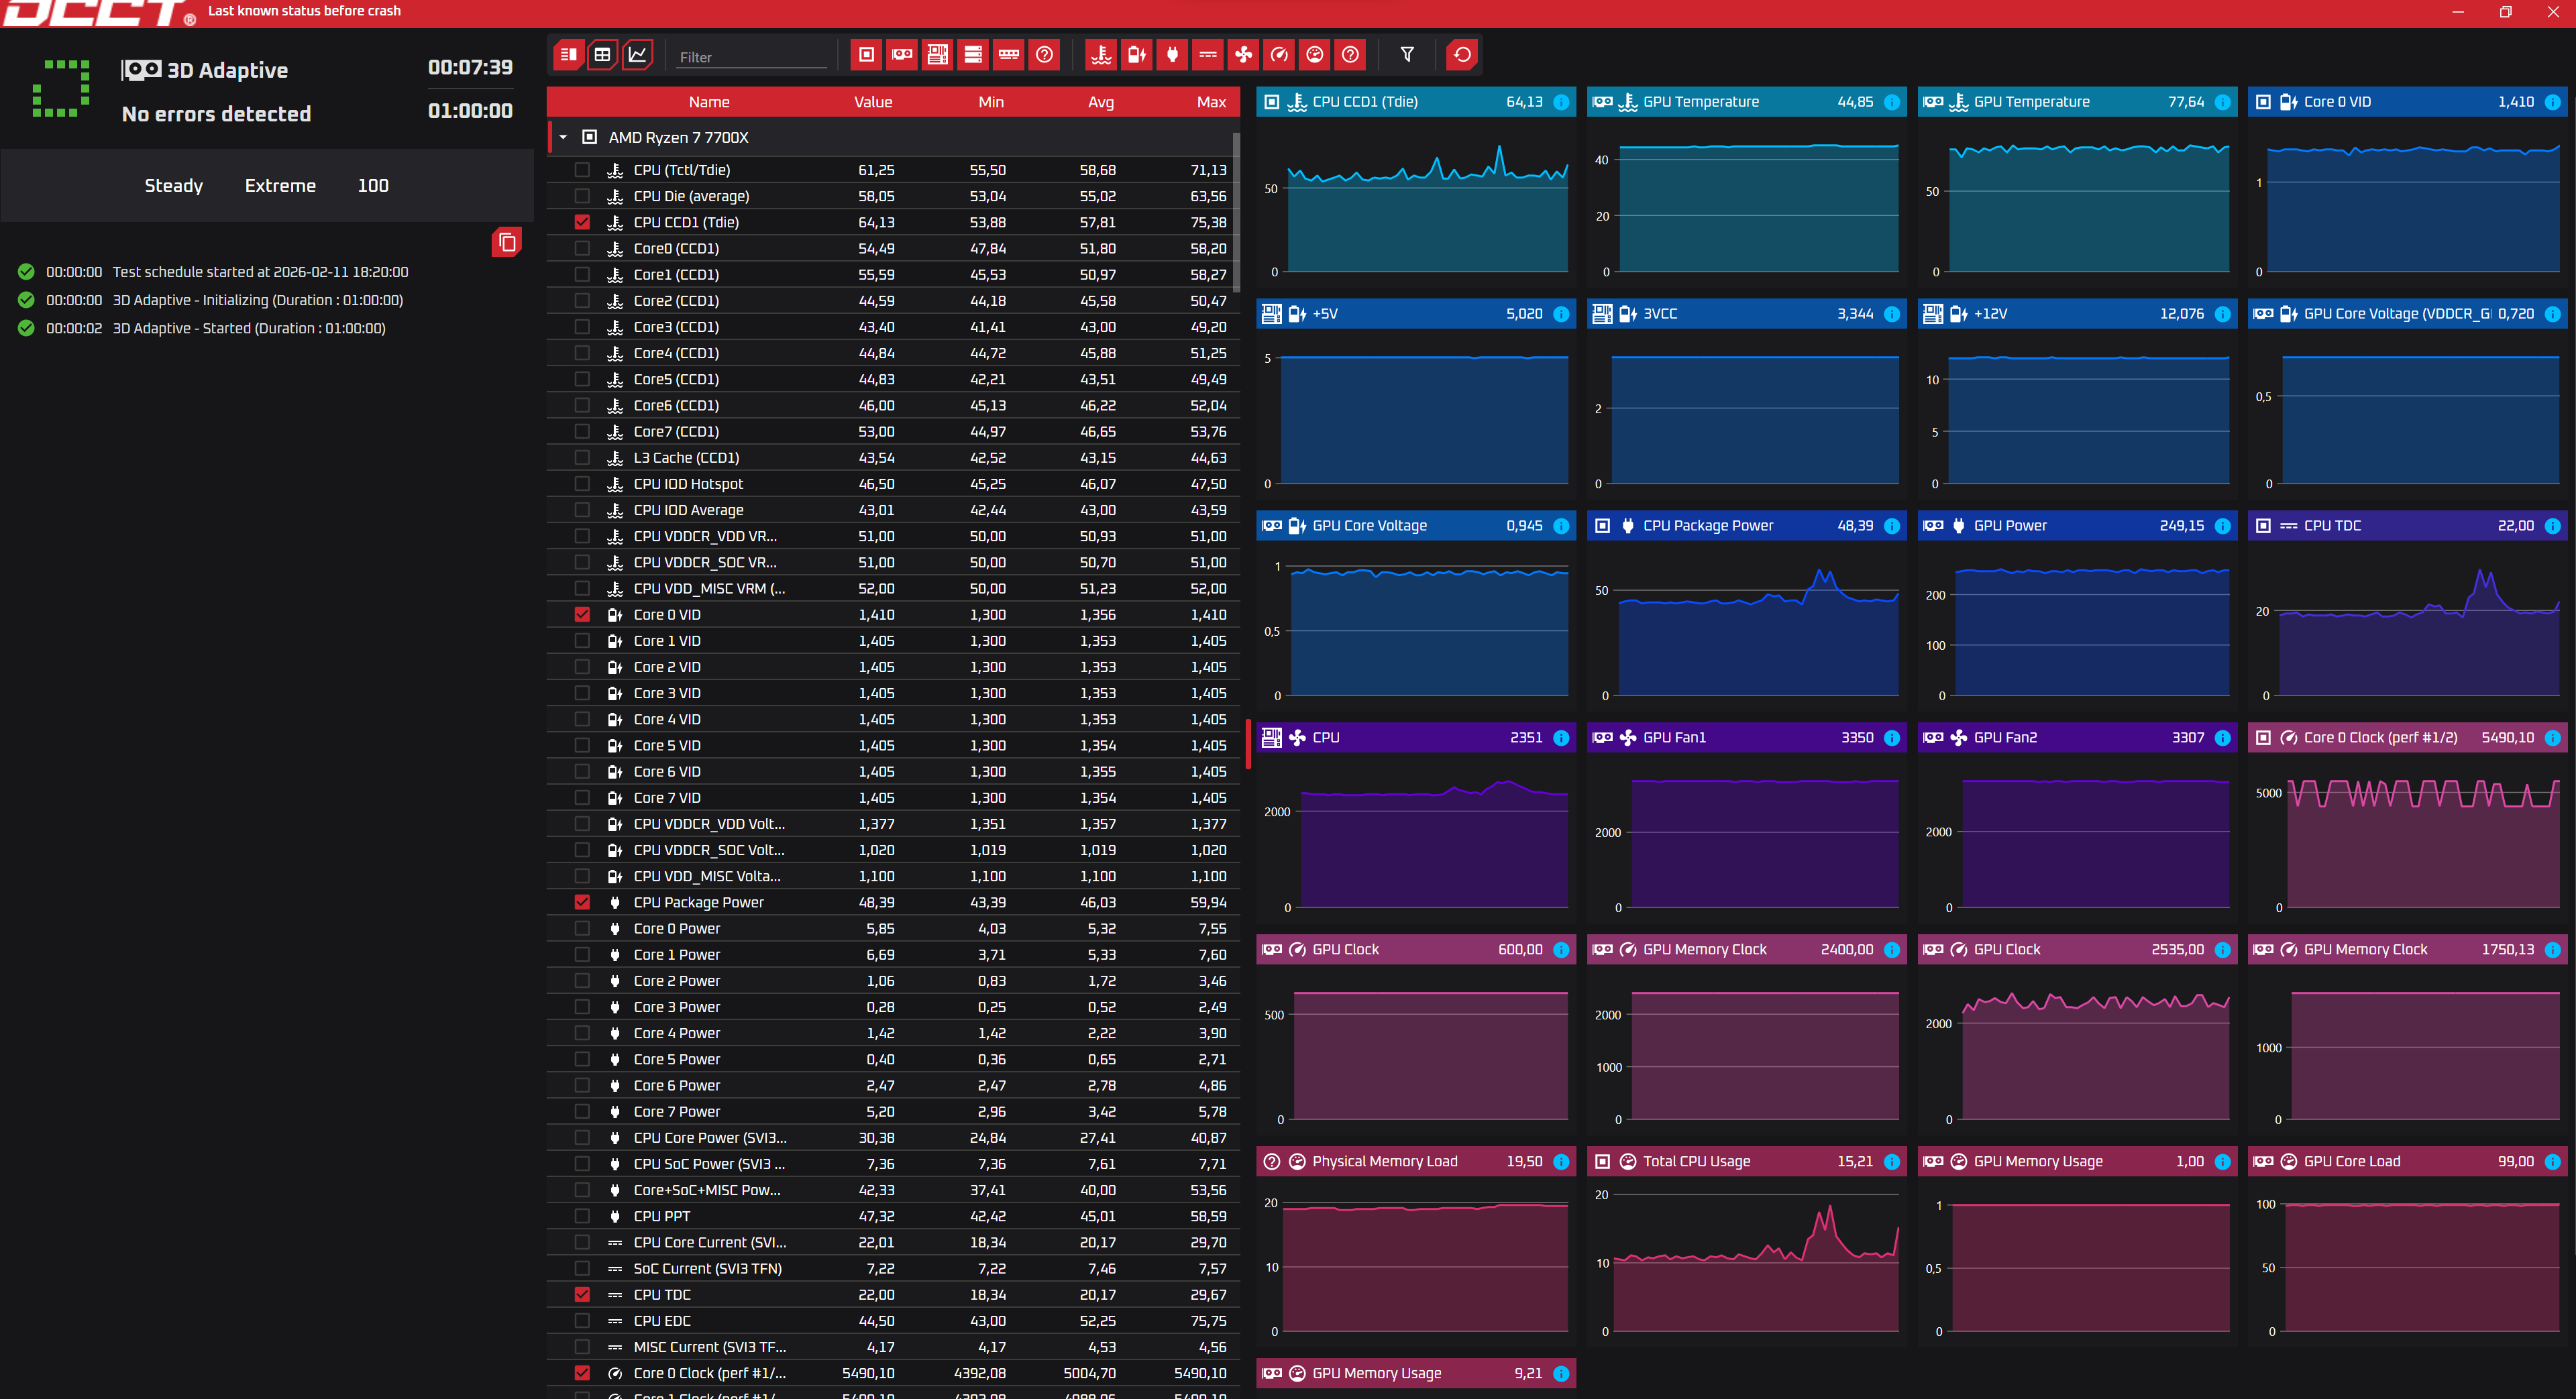Check the Core 3 Power checkbox
Viewport: 2576px width, 1399px height.
click(582, 1007)
